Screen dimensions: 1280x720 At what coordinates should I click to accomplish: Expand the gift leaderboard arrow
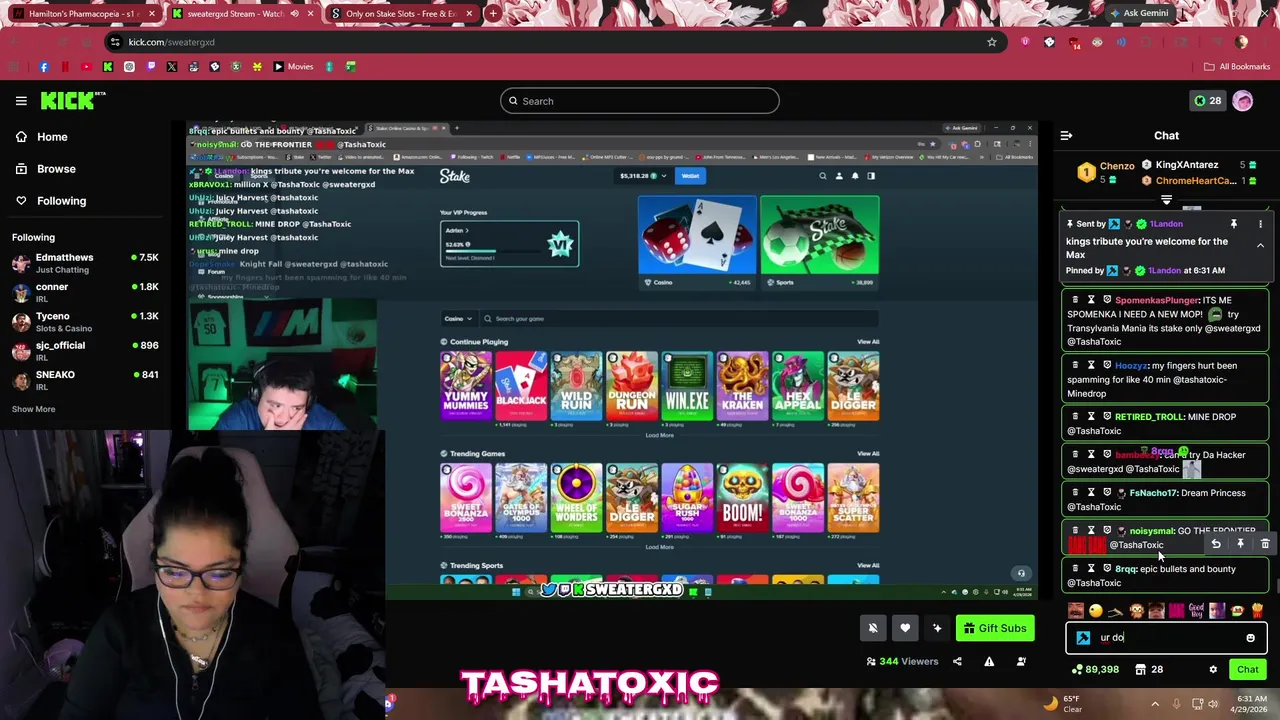pos(1167,200)
